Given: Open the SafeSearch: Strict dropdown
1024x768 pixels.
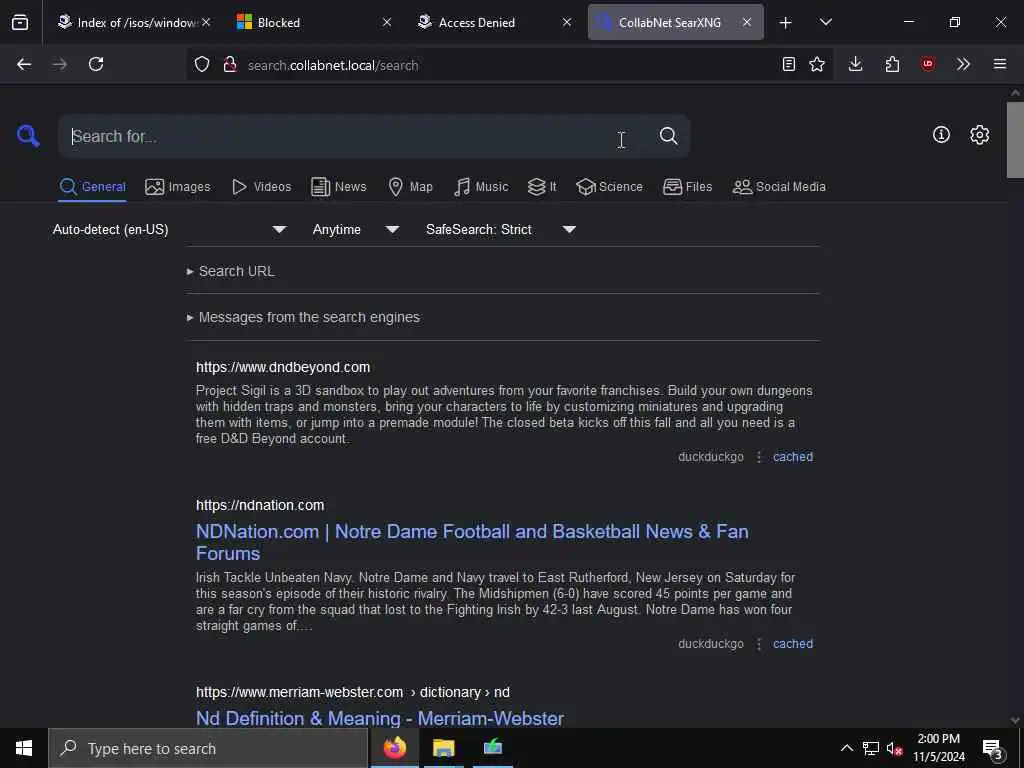Looking at the screenshot, I should (500, 229).
